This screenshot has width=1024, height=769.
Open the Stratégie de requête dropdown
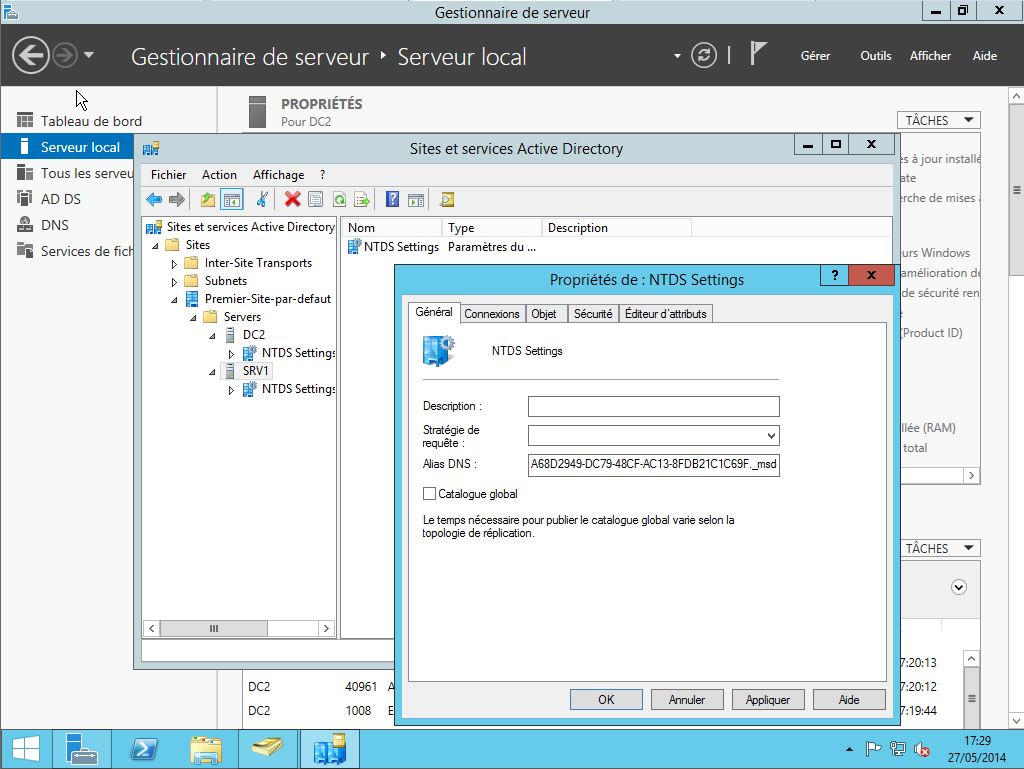(x=771, y=435)
